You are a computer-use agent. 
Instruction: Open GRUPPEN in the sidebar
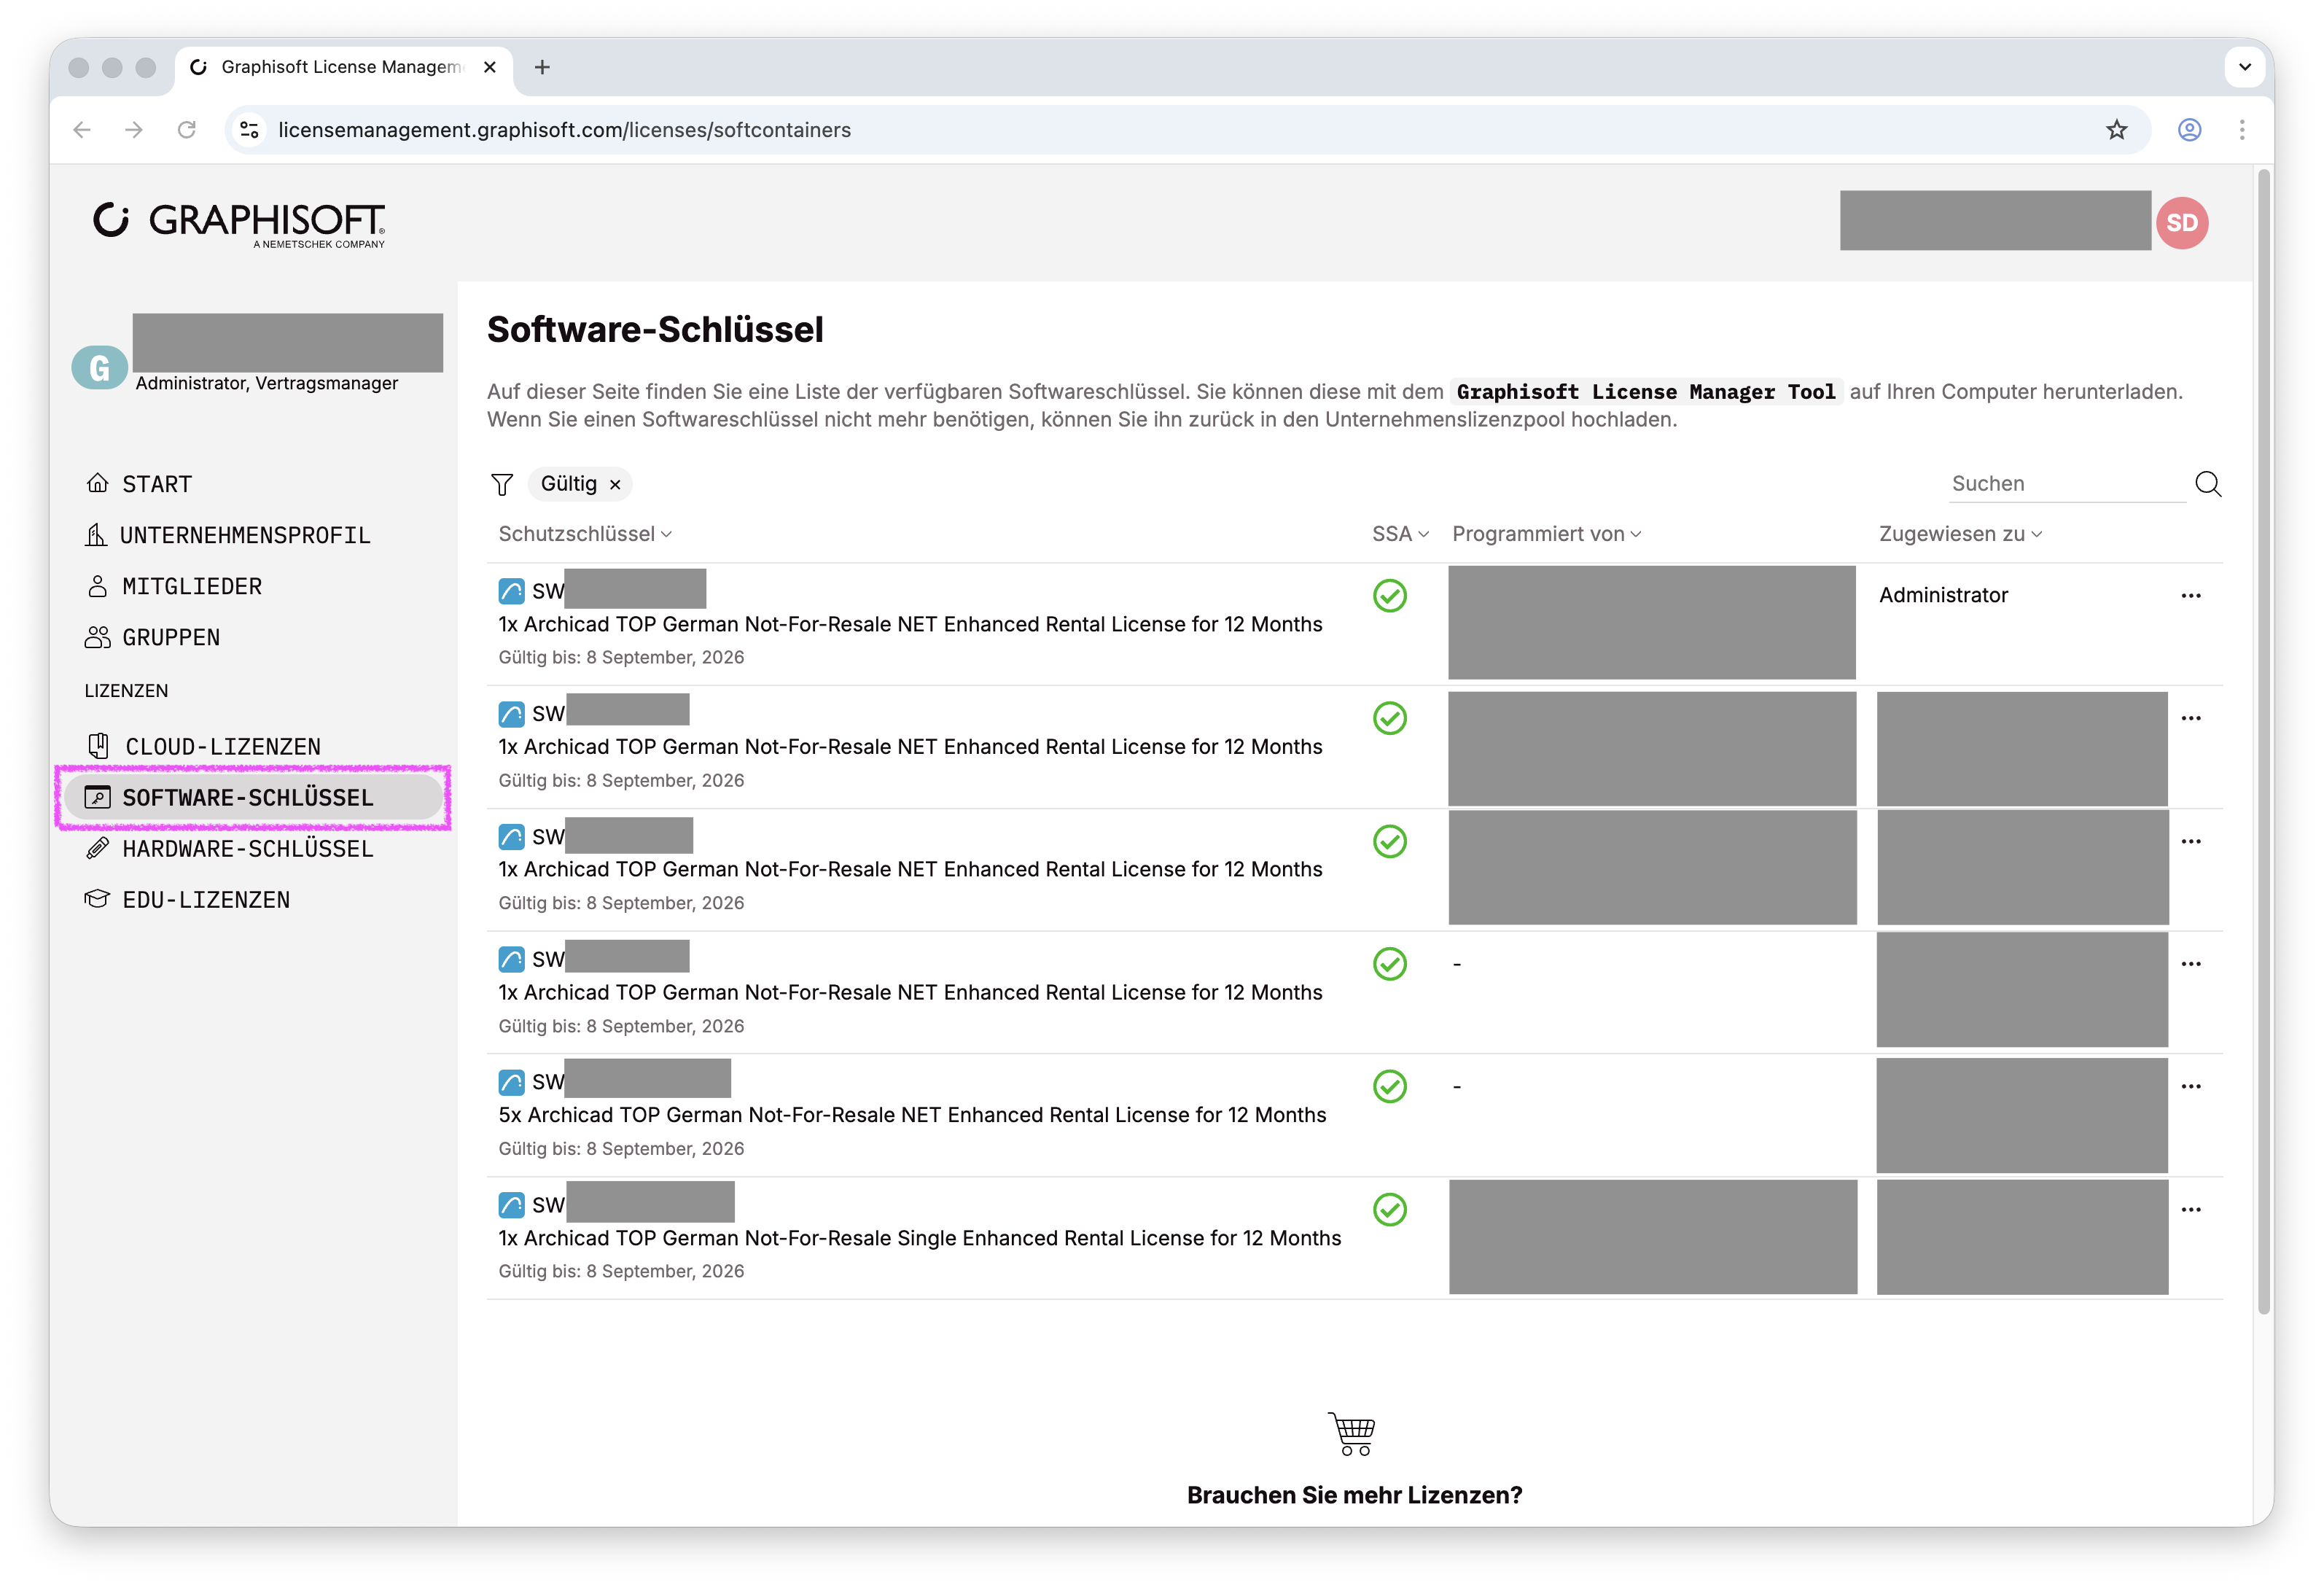[153, 637]
